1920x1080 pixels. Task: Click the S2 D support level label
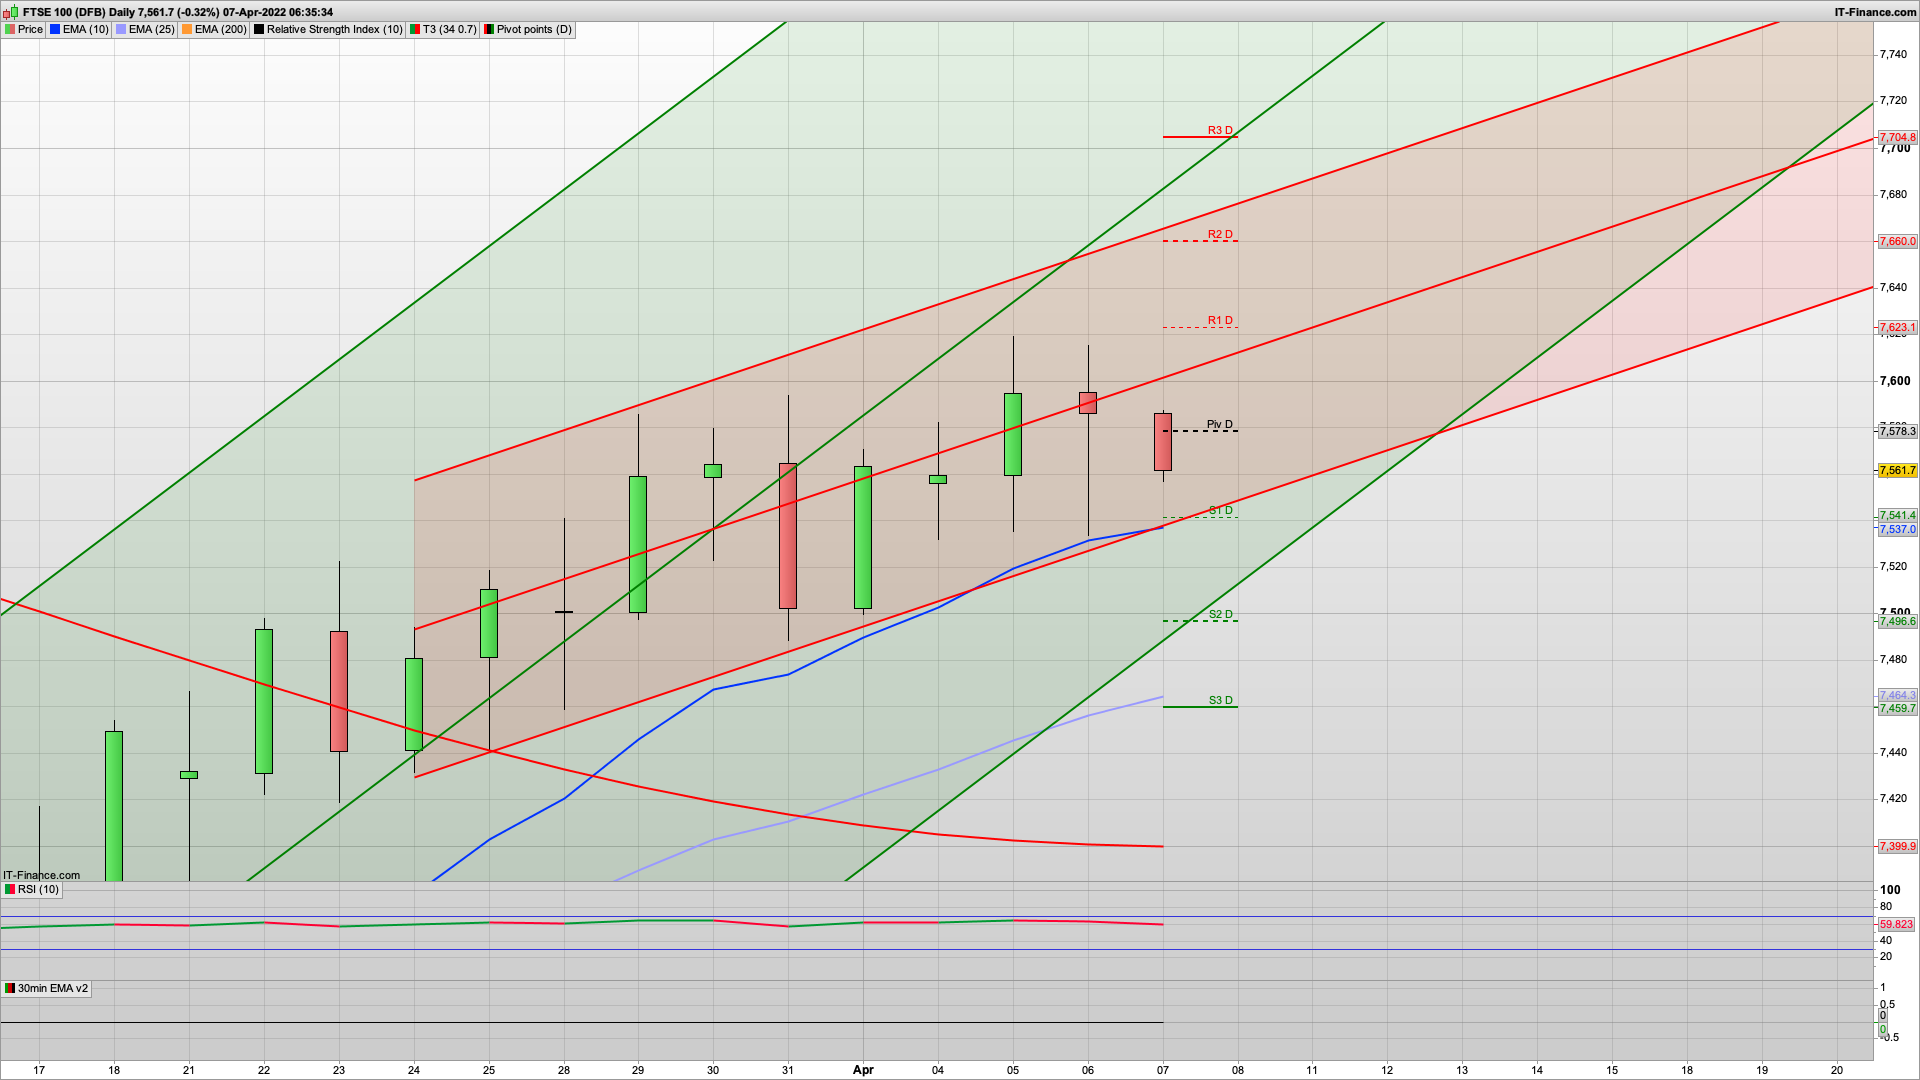tap(1220, 615)
